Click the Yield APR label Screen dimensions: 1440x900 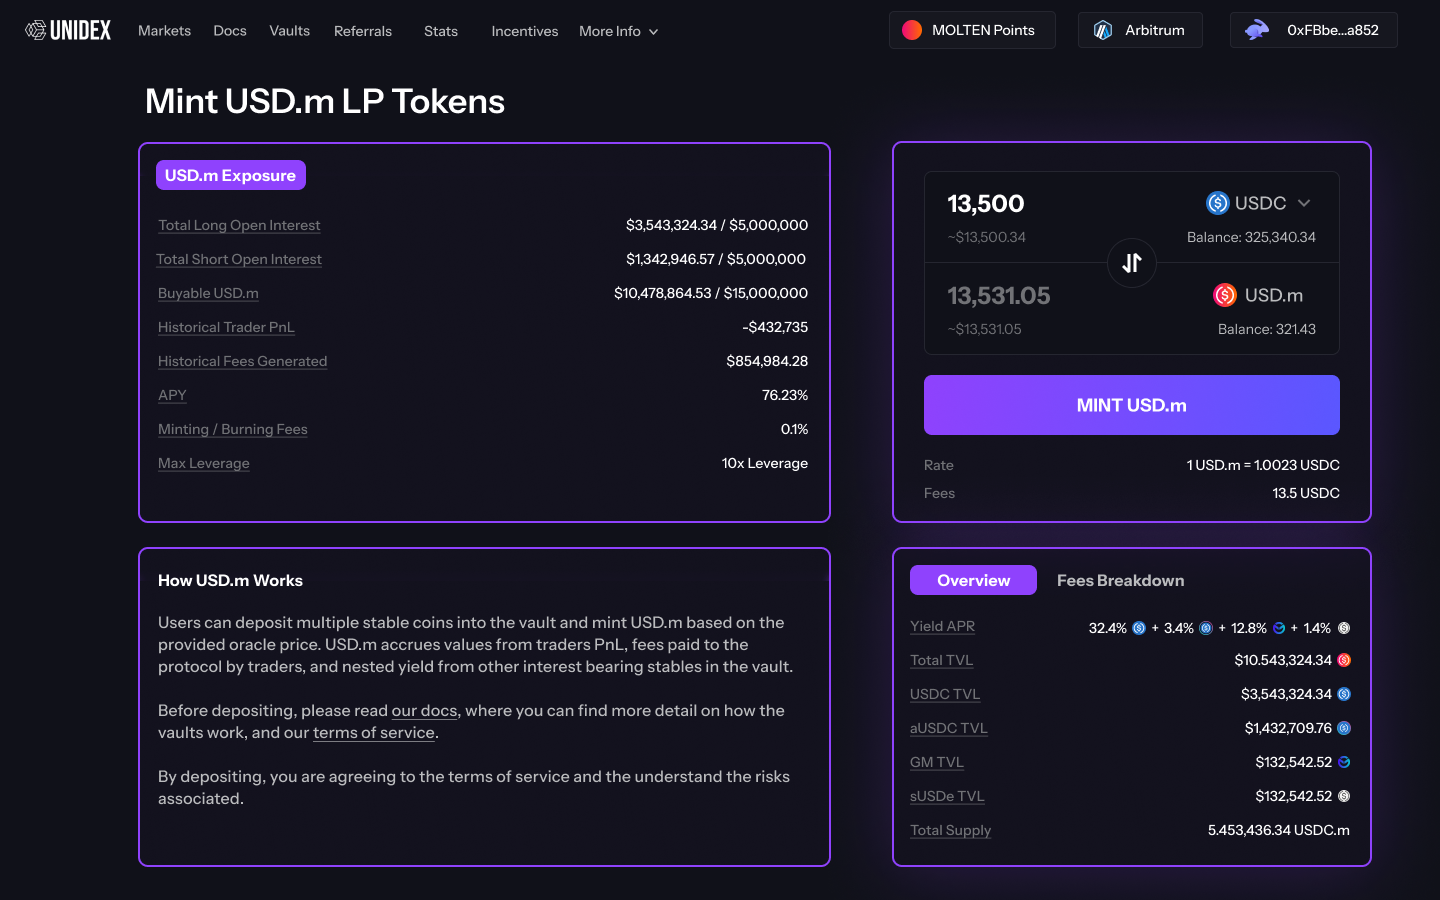pos(942,626)
